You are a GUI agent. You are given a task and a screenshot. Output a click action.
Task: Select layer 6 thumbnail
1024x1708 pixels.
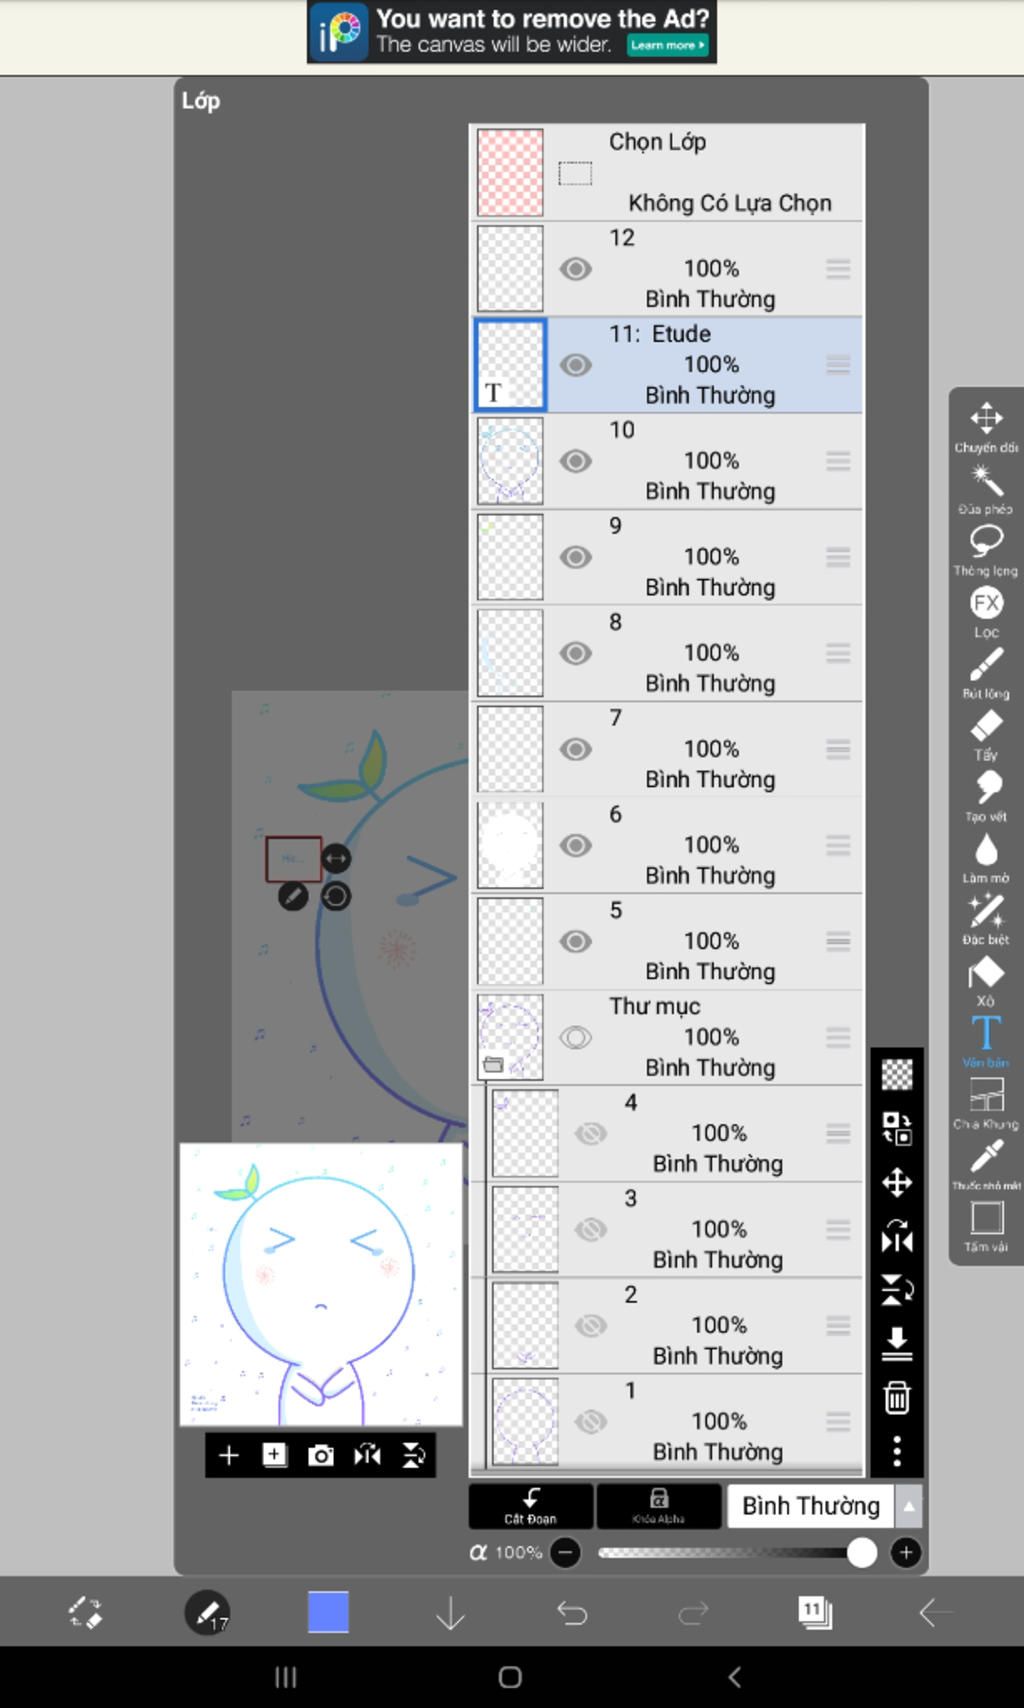[510, 845]
